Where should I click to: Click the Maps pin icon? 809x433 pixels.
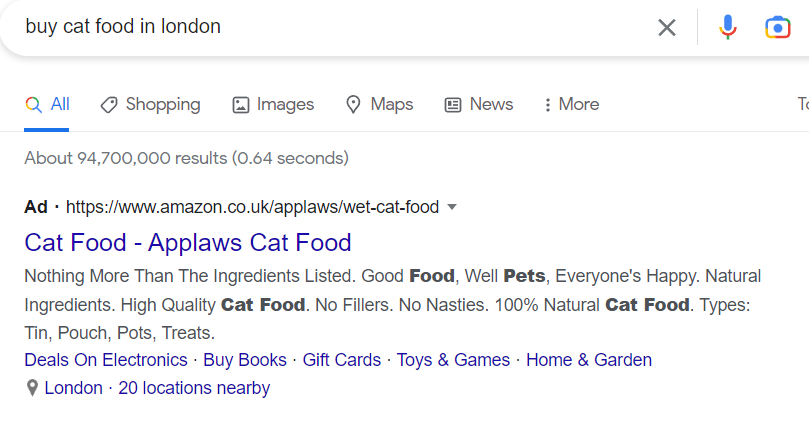(353, 104)
